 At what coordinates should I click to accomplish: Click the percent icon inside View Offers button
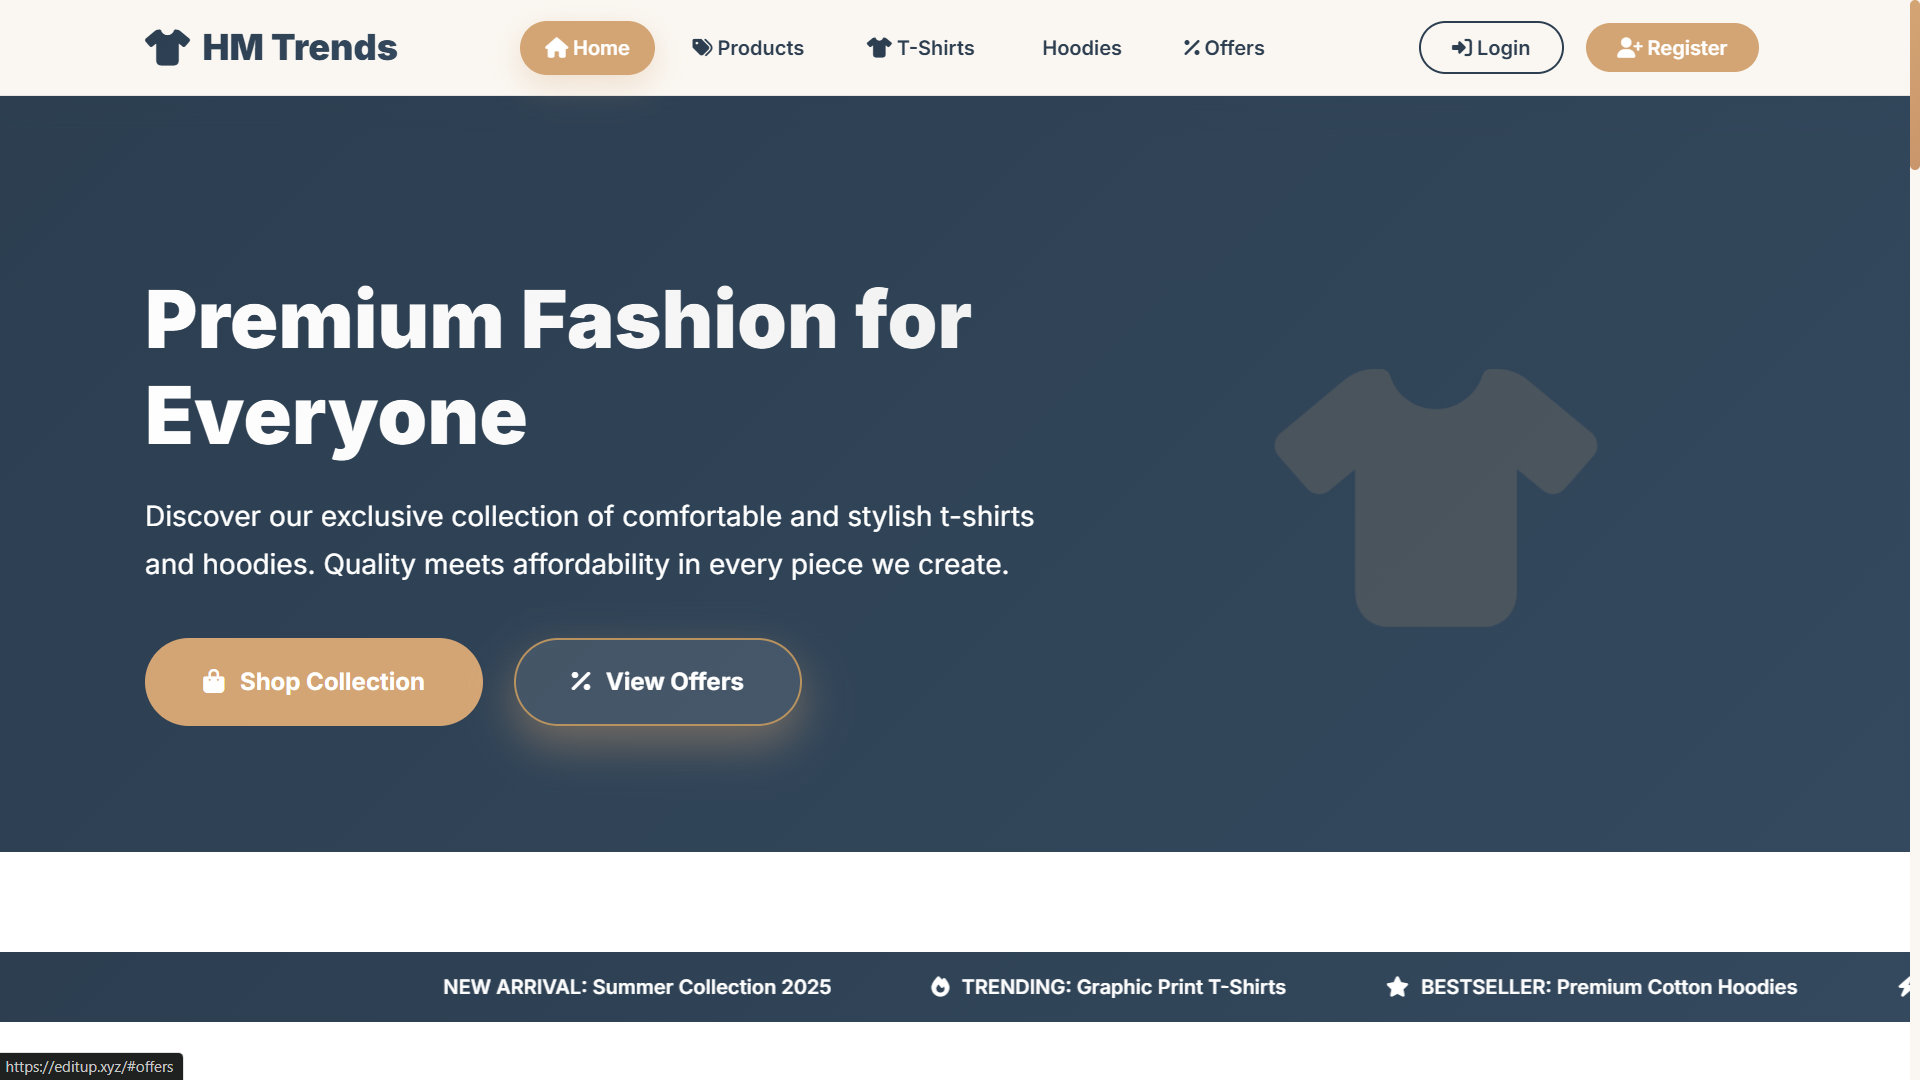pos(581,681)
